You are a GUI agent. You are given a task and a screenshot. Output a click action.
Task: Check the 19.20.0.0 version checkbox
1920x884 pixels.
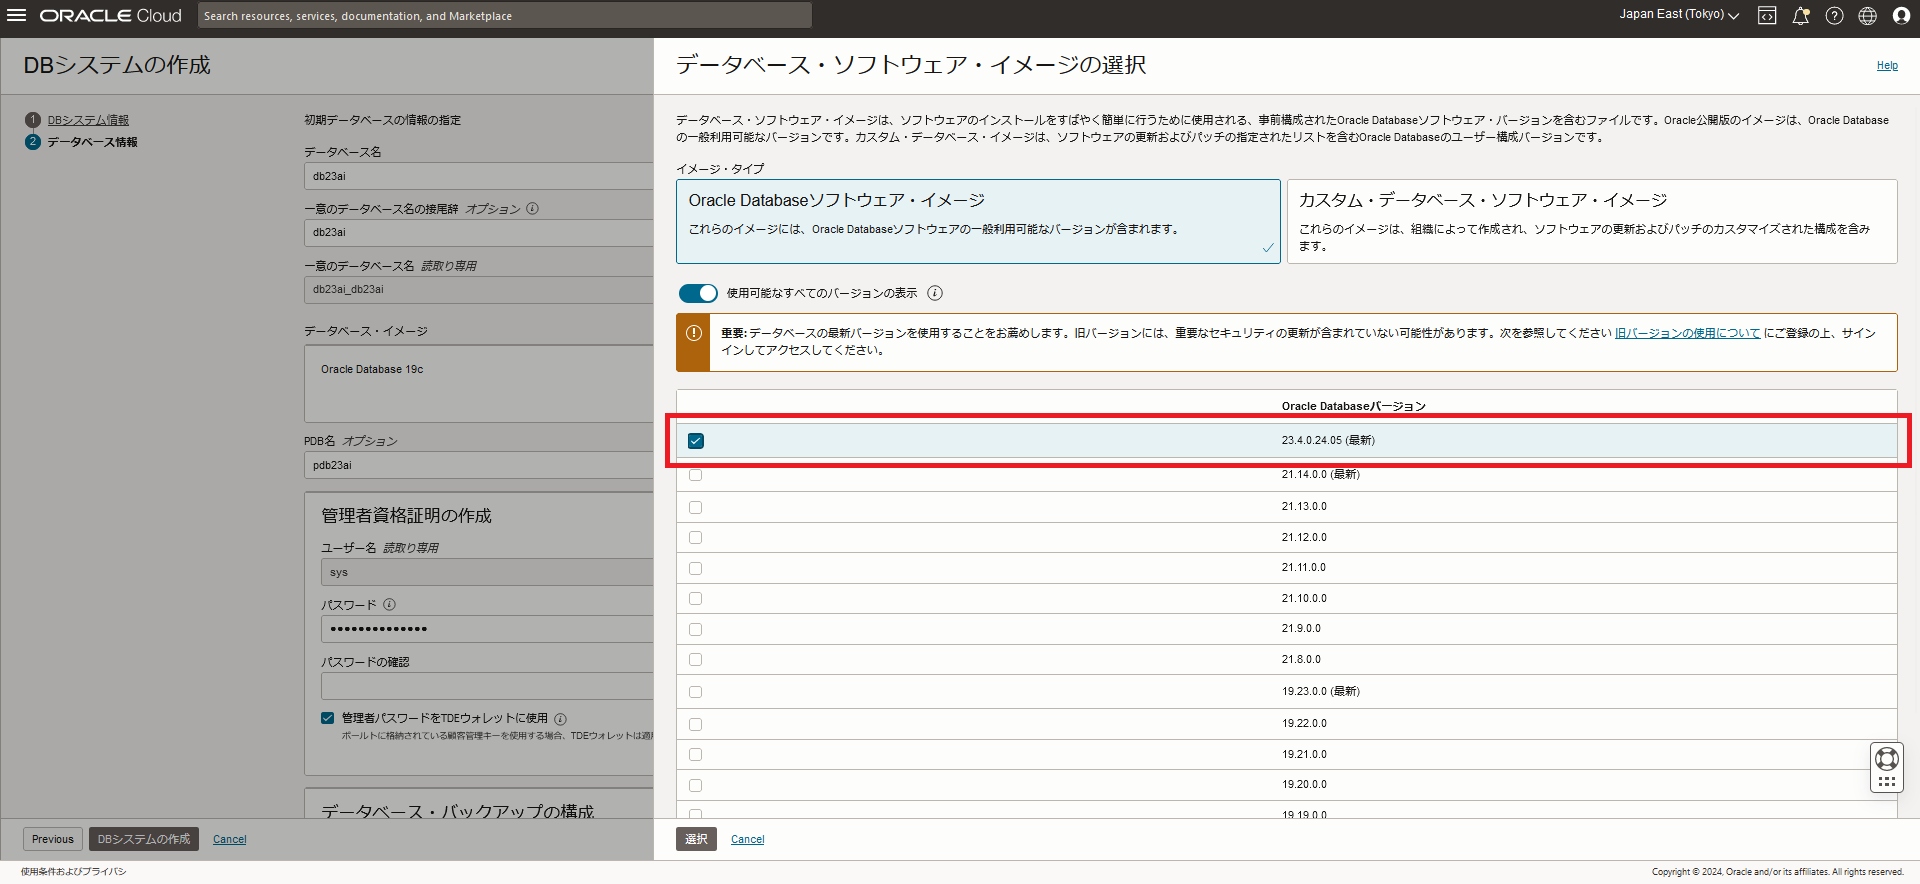[x=696, y=785]
